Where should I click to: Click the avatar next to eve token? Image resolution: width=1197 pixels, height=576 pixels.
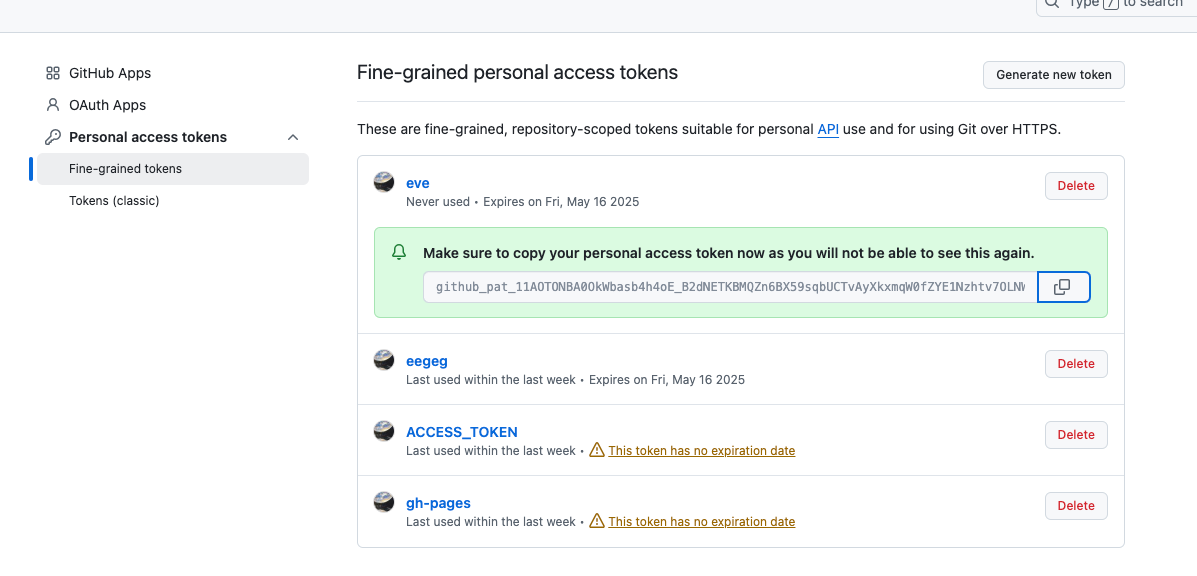384,182
